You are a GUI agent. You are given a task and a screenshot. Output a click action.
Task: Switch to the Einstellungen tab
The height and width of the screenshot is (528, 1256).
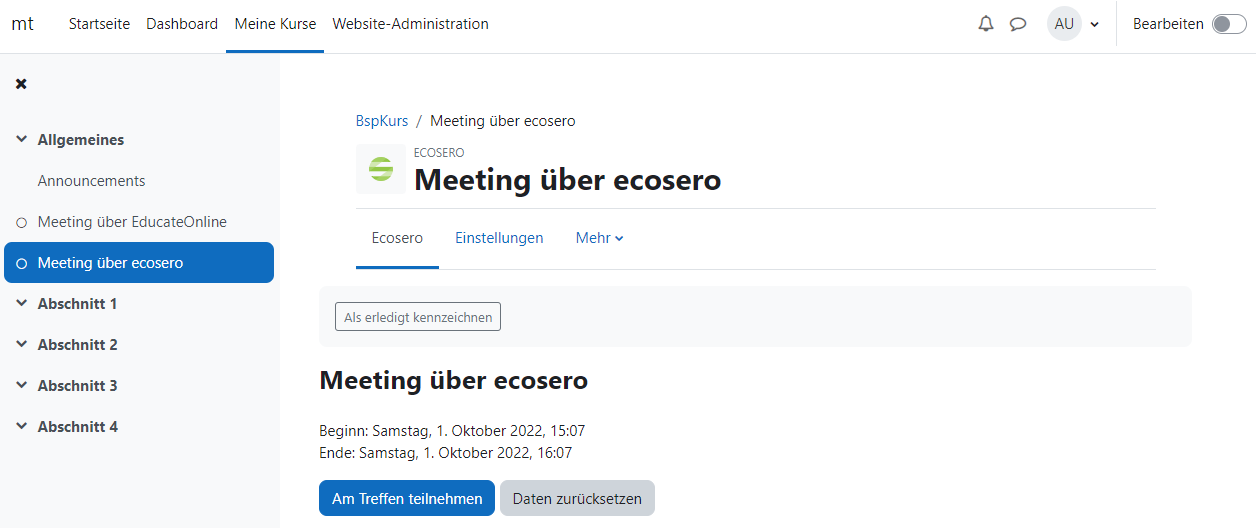click(x=499, y=238)
